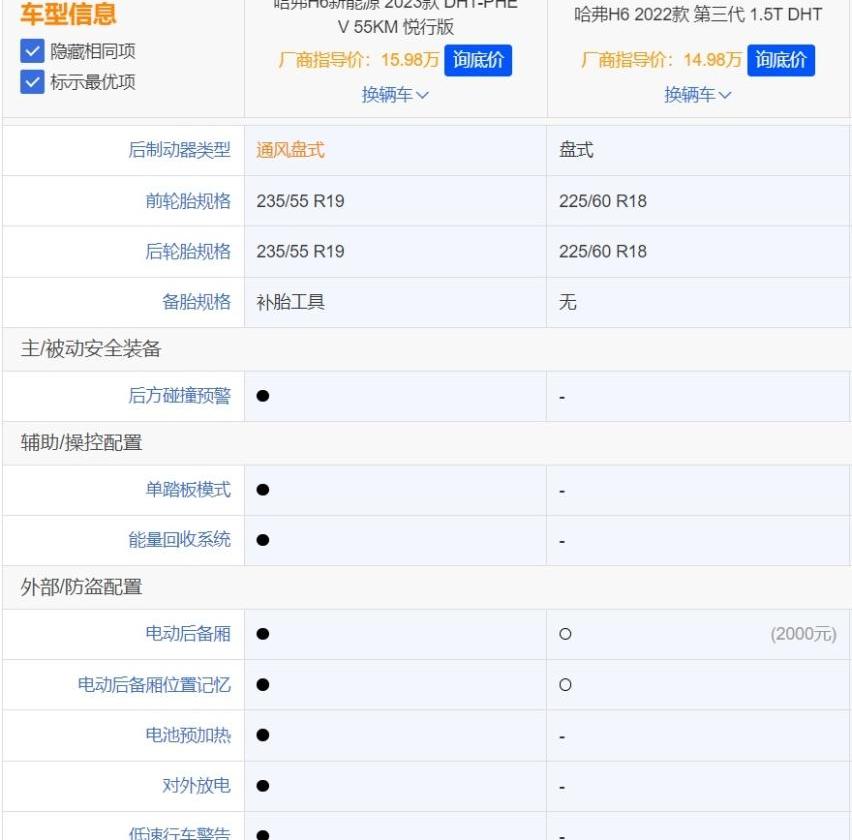Click the solid dot in the 电动后备厢位置记忆 row
The image size is (852, 840).
(263, 685)
